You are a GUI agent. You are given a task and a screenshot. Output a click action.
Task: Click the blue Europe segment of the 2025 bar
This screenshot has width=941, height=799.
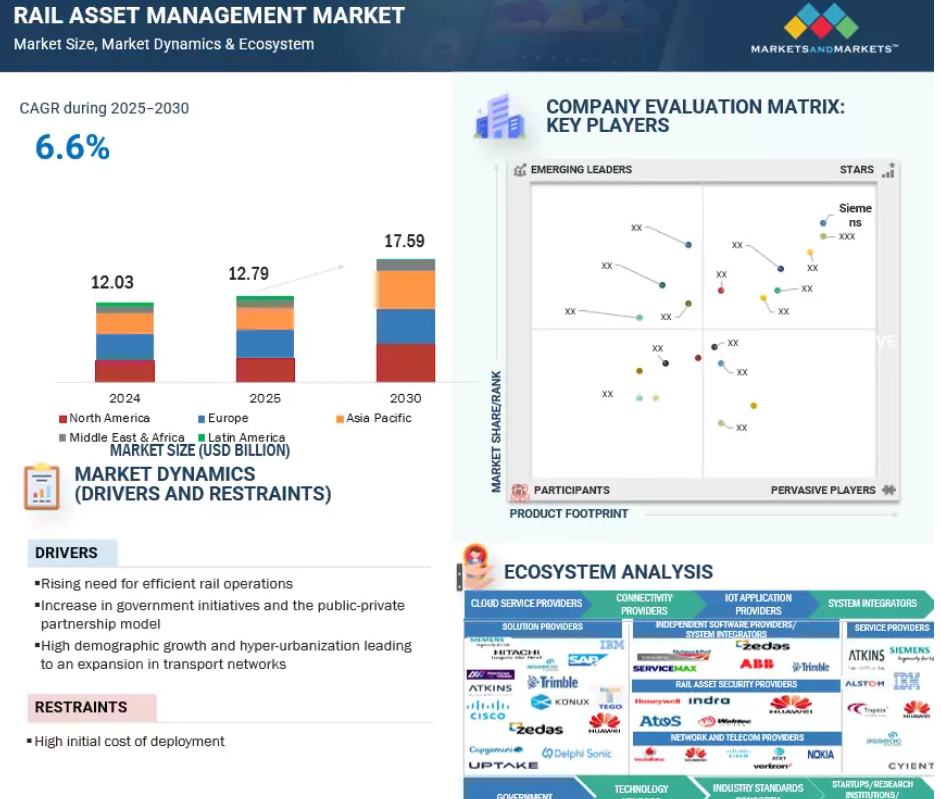pyautogui.click(x=265, y=344)
